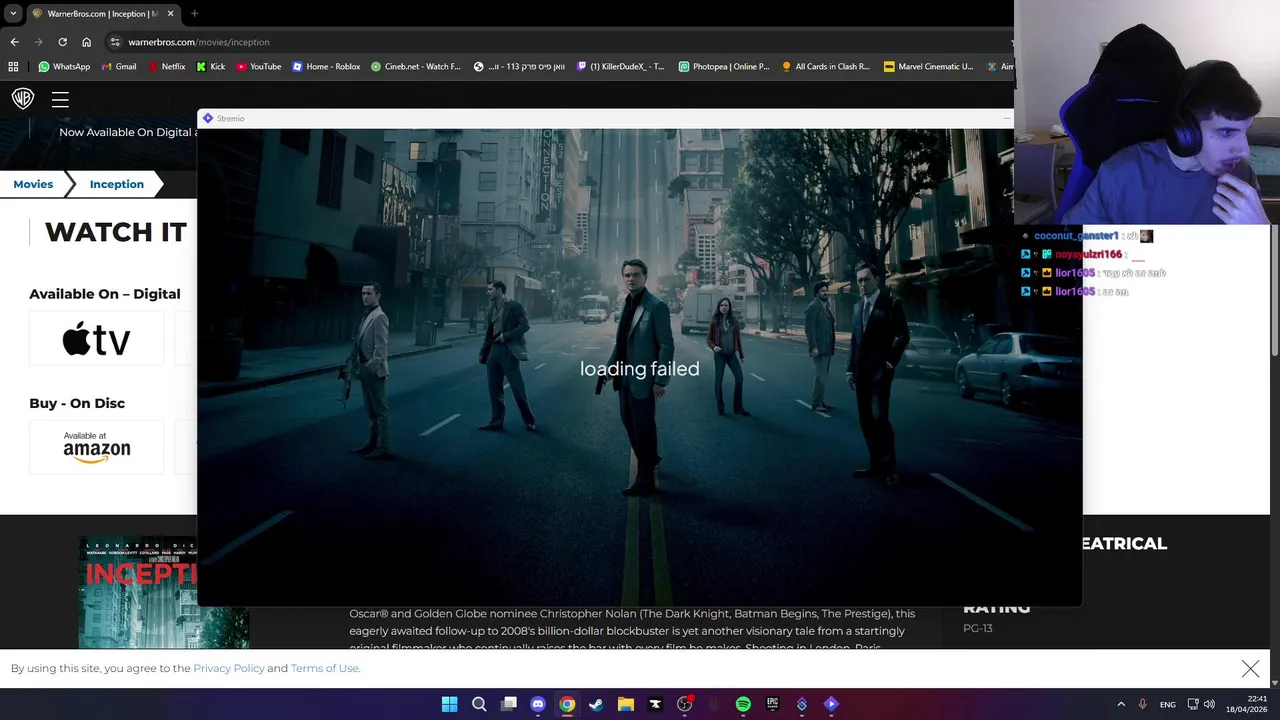
Task: Click the page vertical scrollbar
Action: coord(1274,290)
